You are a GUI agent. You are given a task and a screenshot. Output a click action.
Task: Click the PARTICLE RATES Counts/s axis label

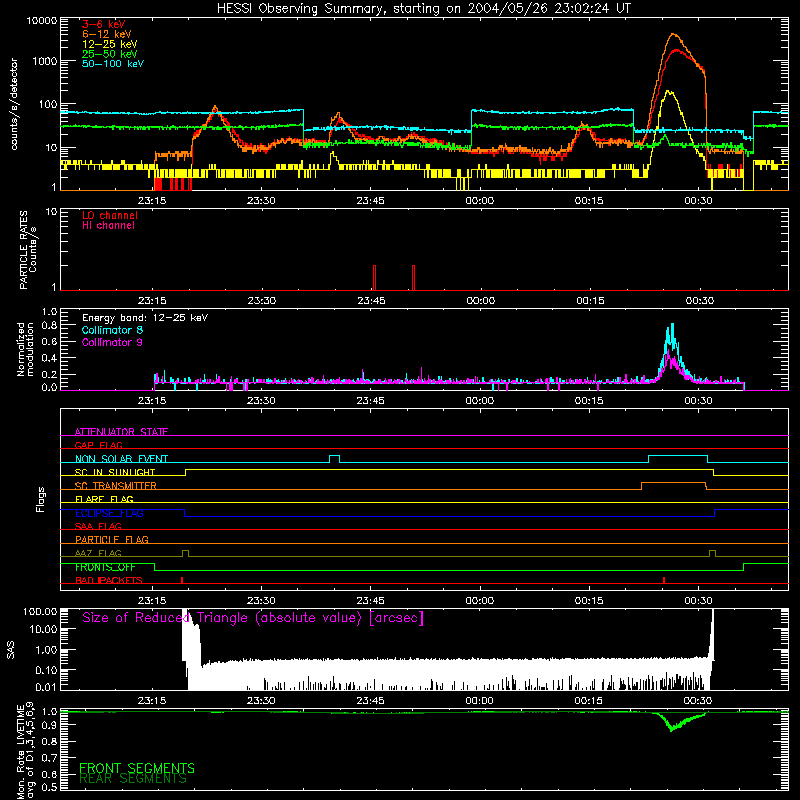pos(28,250)
